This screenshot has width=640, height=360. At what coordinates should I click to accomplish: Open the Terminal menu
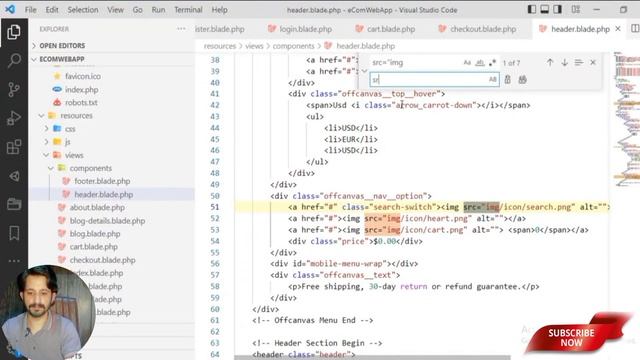coord(188,9)
